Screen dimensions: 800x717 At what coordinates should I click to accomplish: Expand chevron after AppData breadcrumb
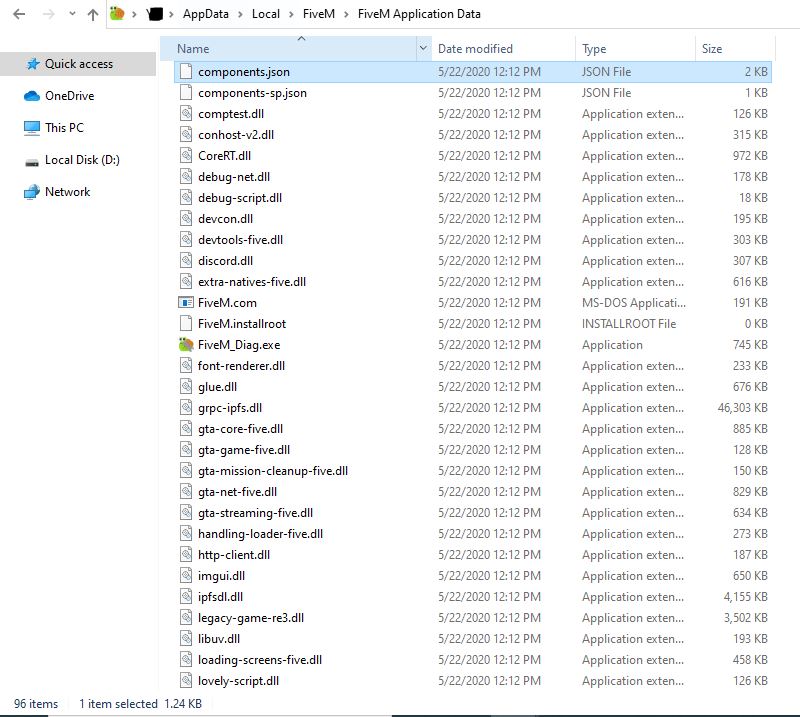pos(240,14)
